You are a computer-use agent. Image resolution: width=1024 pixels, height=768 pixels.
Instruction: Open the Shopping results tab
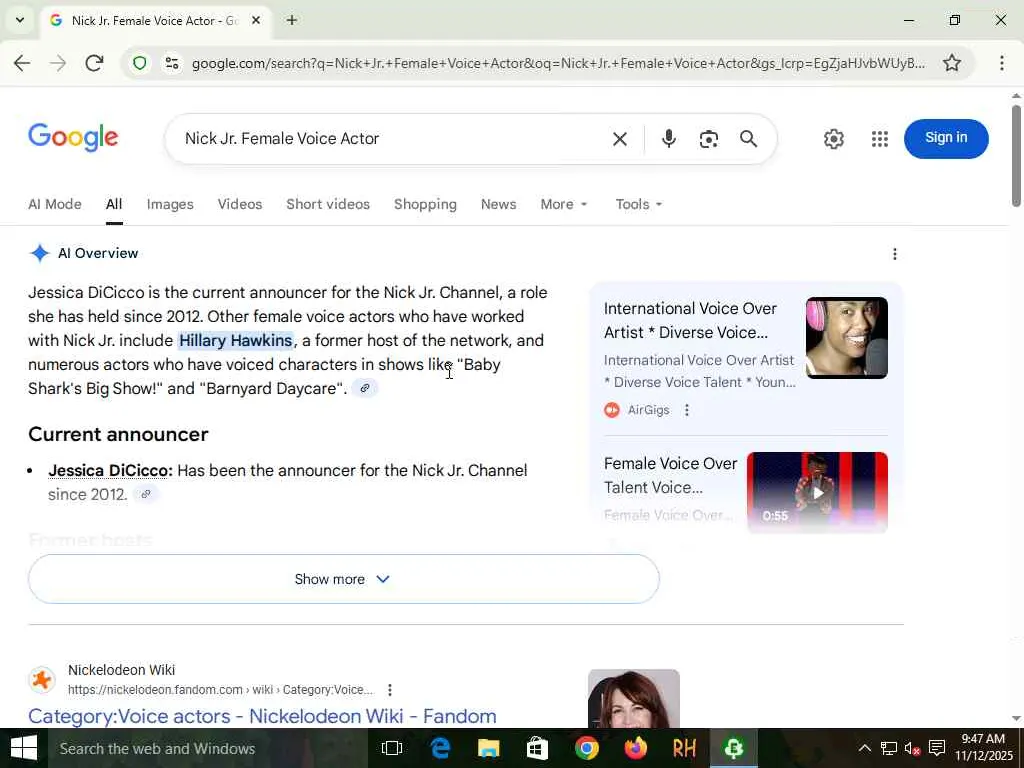425,204
